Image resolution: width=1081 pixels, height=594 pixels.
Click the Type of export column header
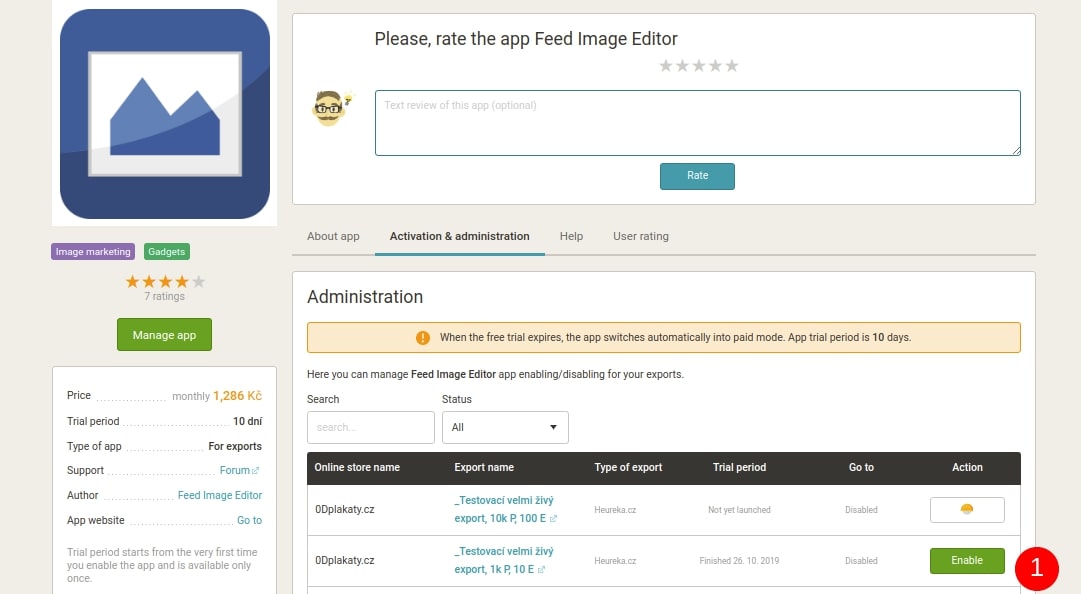(628, 467)
